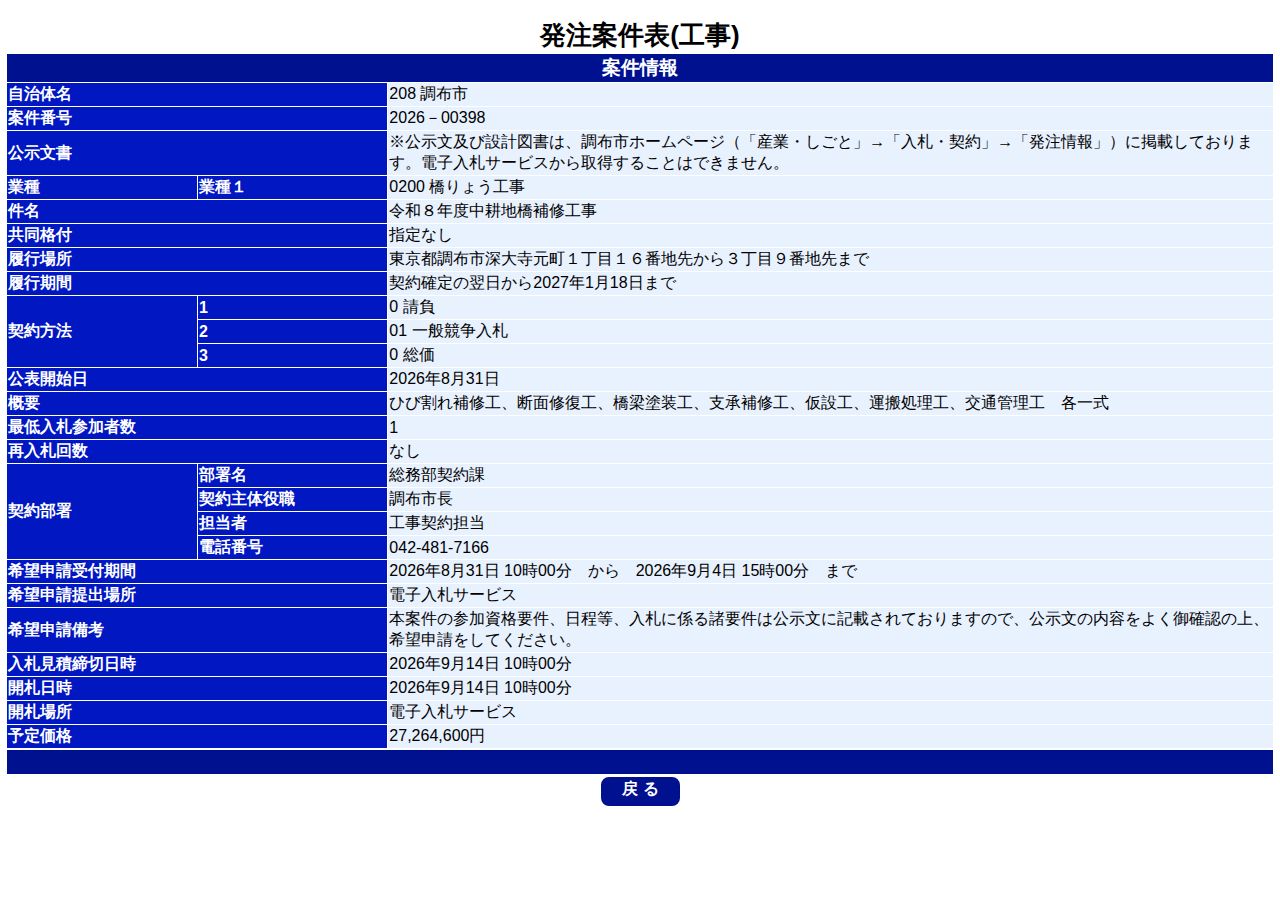Click contract method value 0 請負
Image resolution: width=1280 pixels, height=900 pixels.
point(412,307)
